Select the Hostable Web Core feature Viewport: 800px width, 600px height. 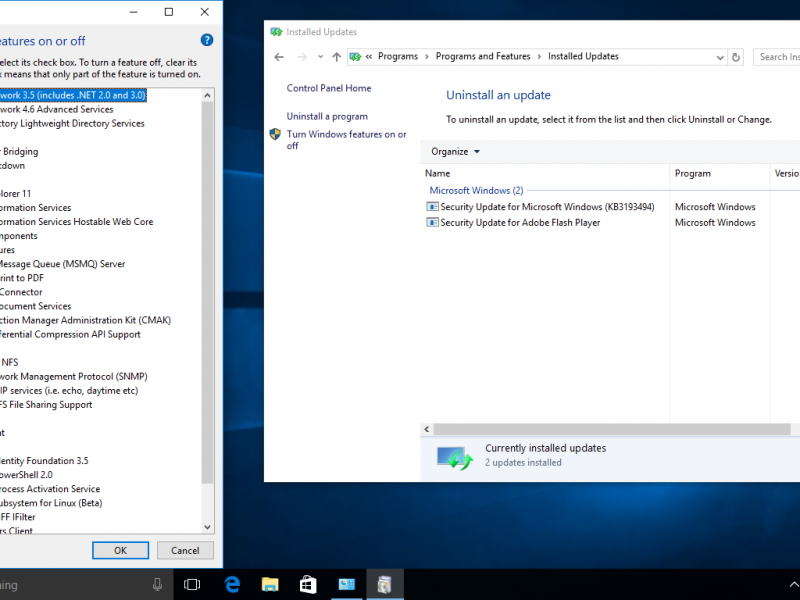(77, 222)
